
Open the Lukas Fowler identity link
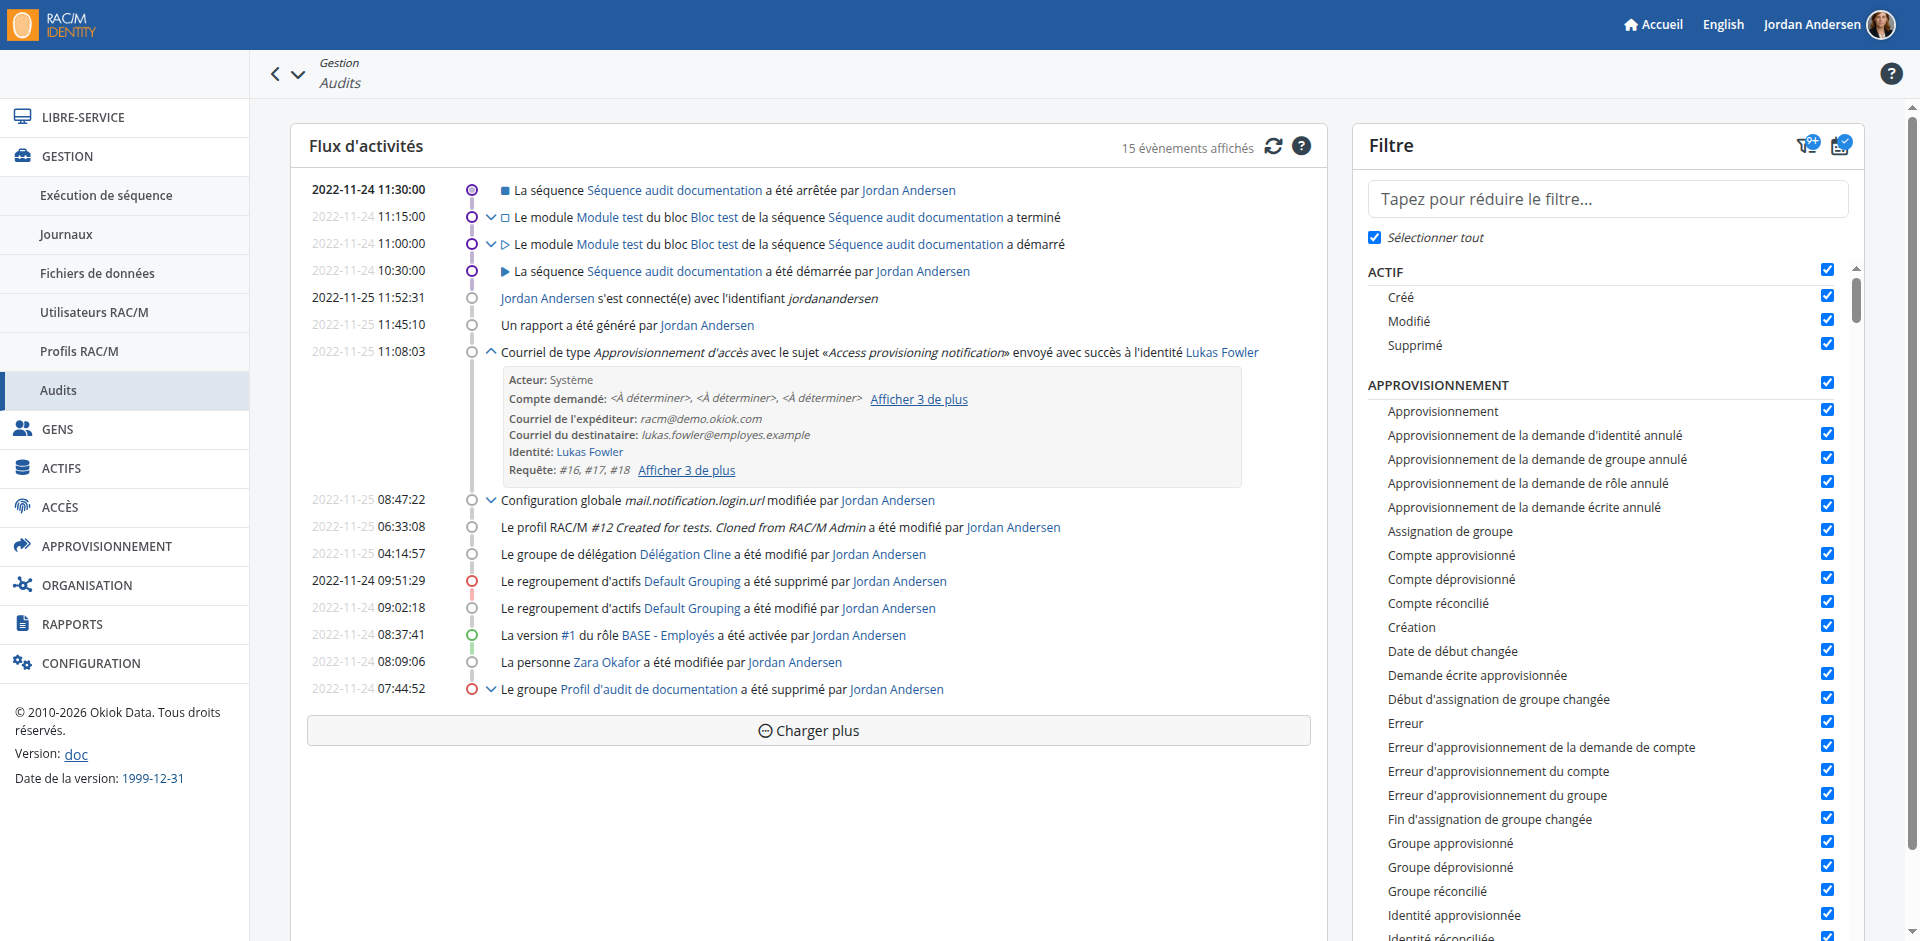(x=1222, y=352)
